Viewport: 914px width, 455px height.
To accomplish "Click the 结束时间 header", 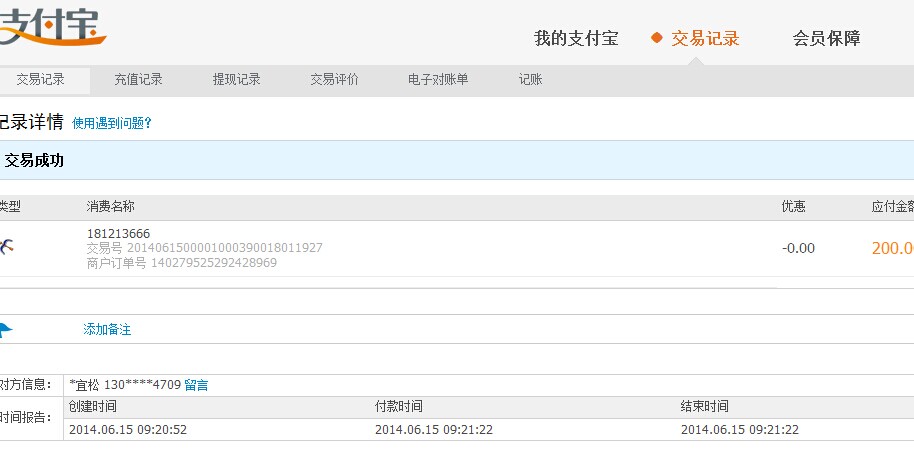I will coord(705,407).
